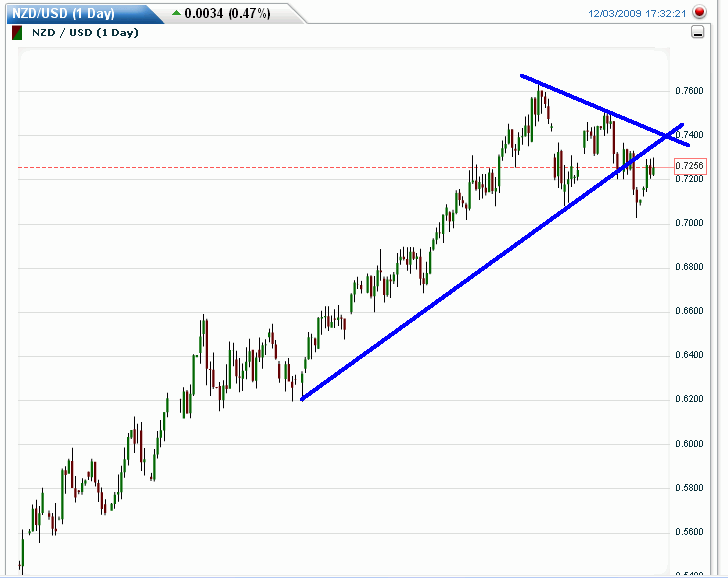Viewport: 728px width, 578px height.
Task: Click the 0.6400 price axis label
Action: coord(689,355)
